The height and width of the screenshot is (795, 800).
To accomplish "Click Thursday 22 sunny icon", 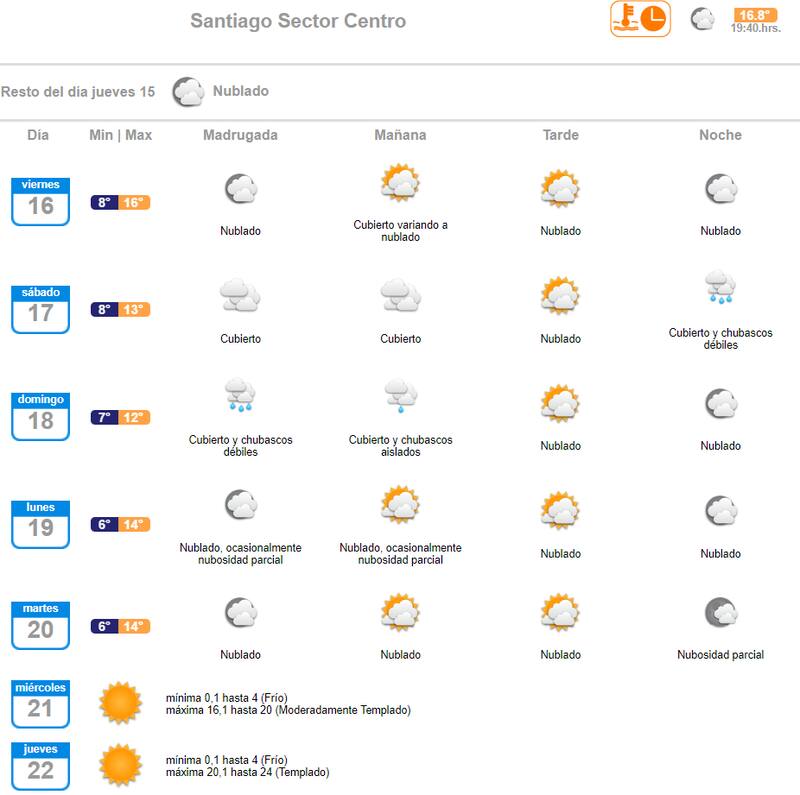I will 120,765.
